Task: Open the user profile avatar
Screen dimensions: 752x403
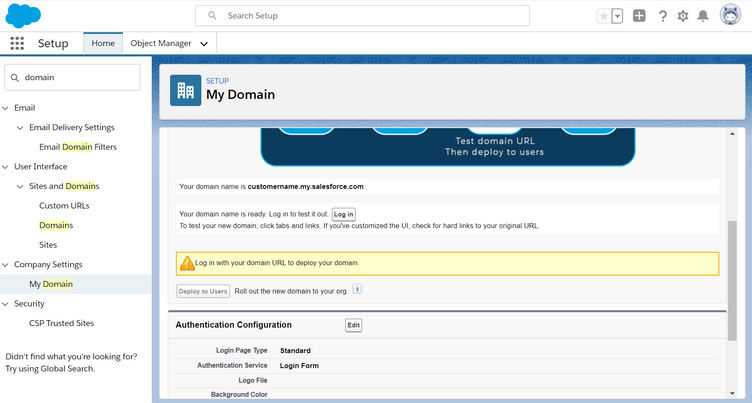Action: 730,15
